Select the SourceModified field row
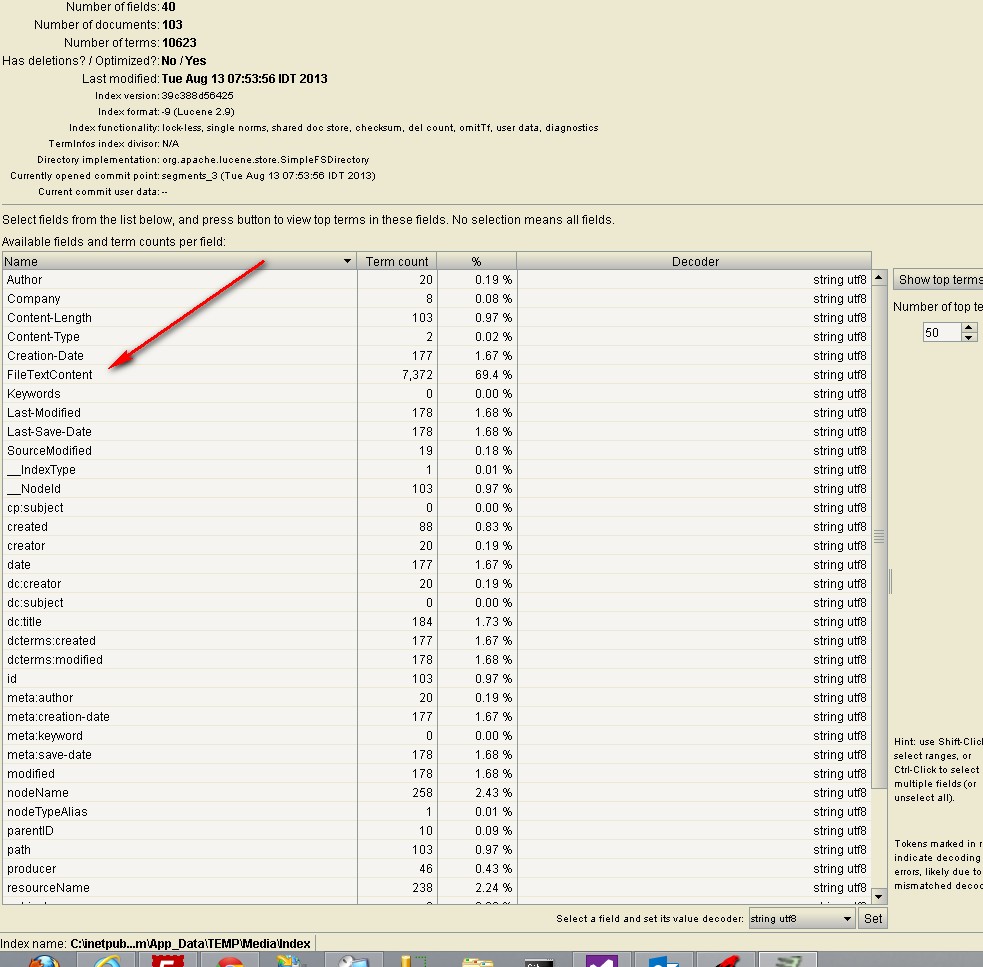 point(436,451)
